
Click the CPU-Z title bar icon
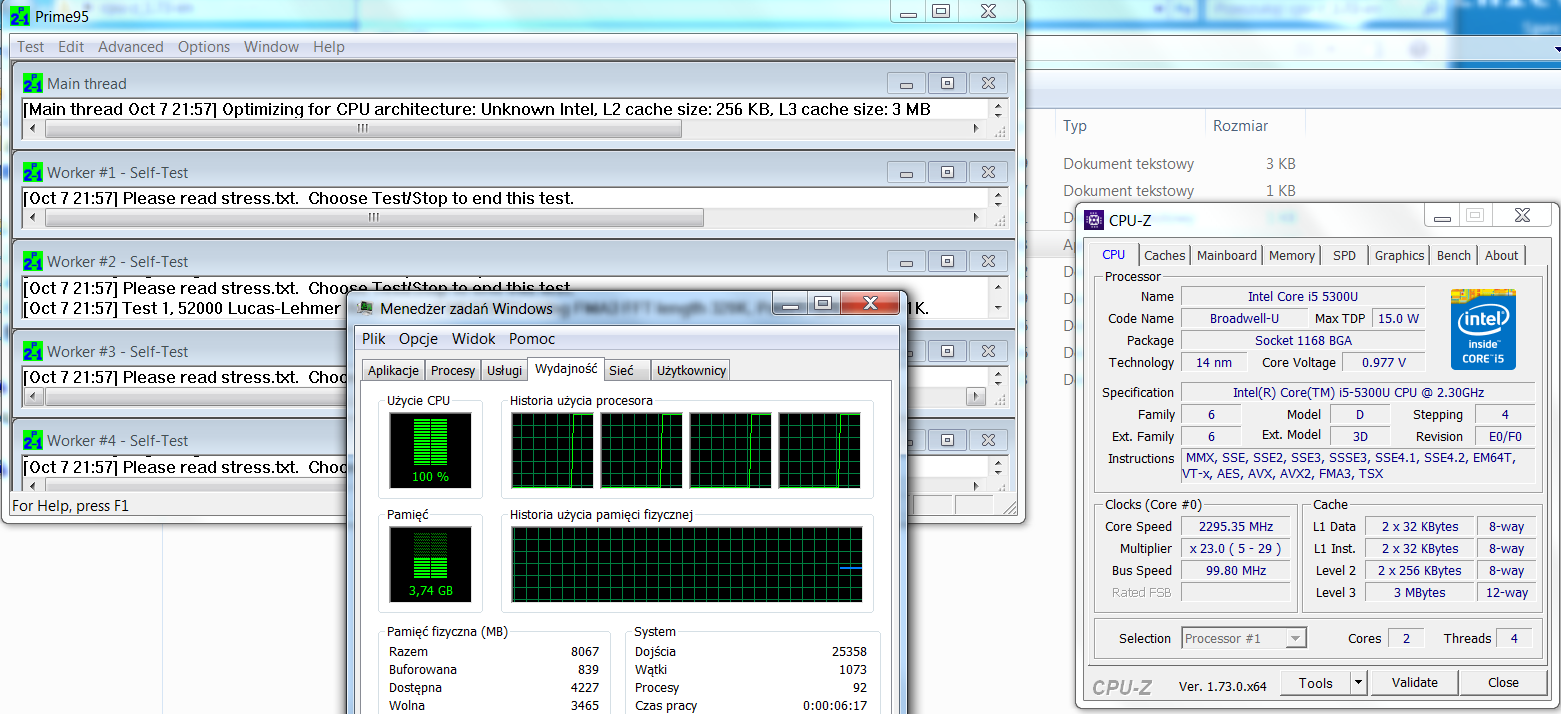tap(1095, 220)
